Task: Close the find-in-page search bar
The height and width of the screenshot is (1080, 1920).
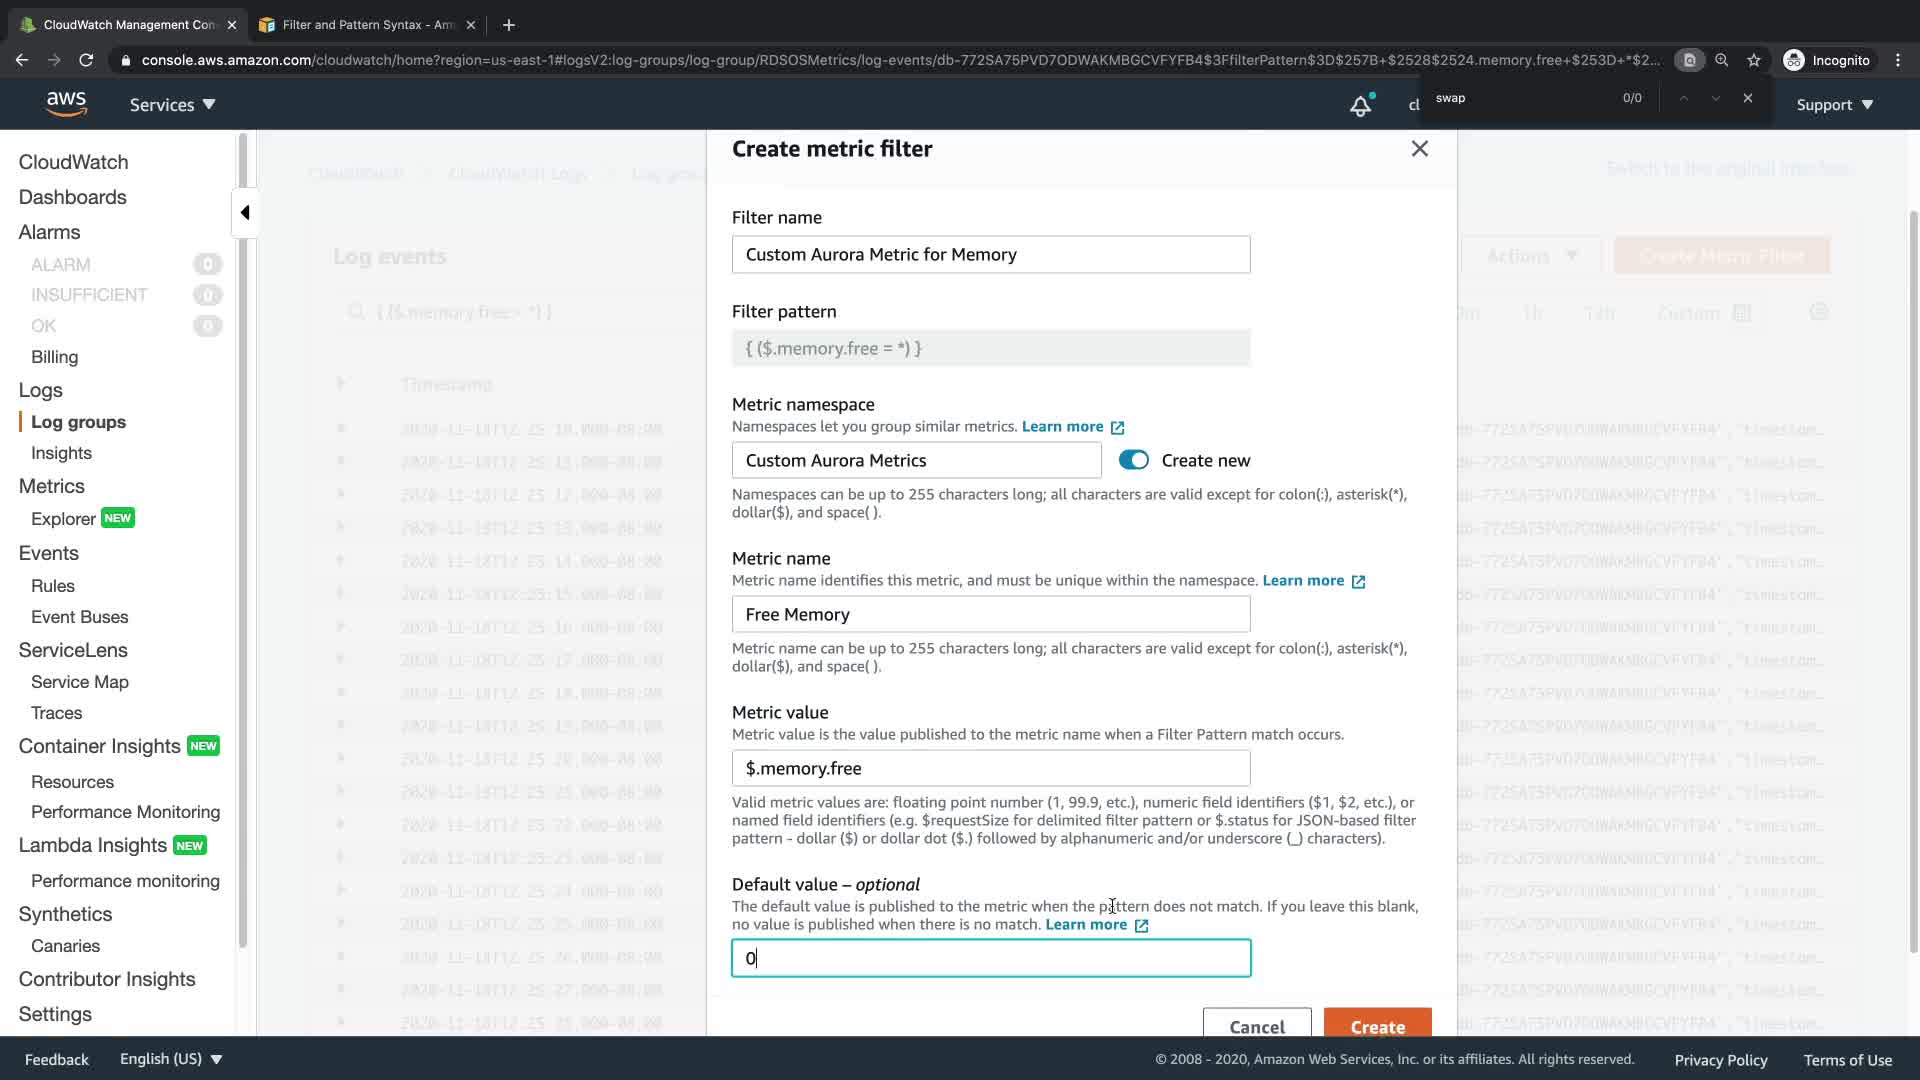Action: [x=1747, y=98]
